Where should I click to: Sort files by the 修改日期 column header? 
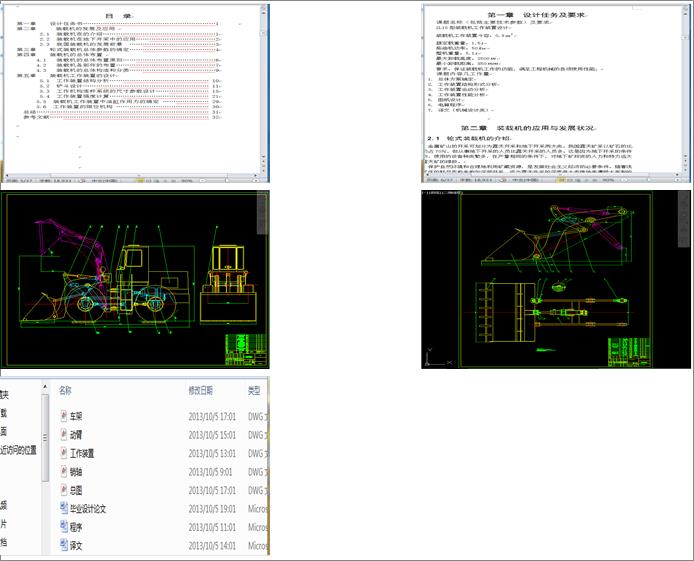[200, 390]
